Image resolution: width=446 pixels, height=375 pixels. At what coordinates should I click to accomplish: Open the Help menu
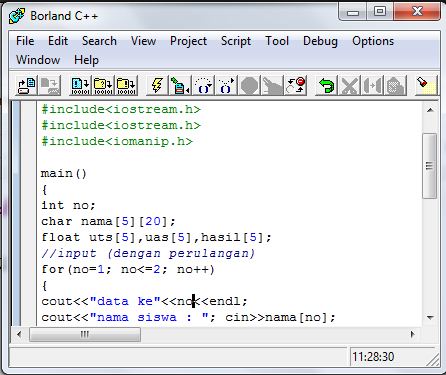tap(86, 60)
